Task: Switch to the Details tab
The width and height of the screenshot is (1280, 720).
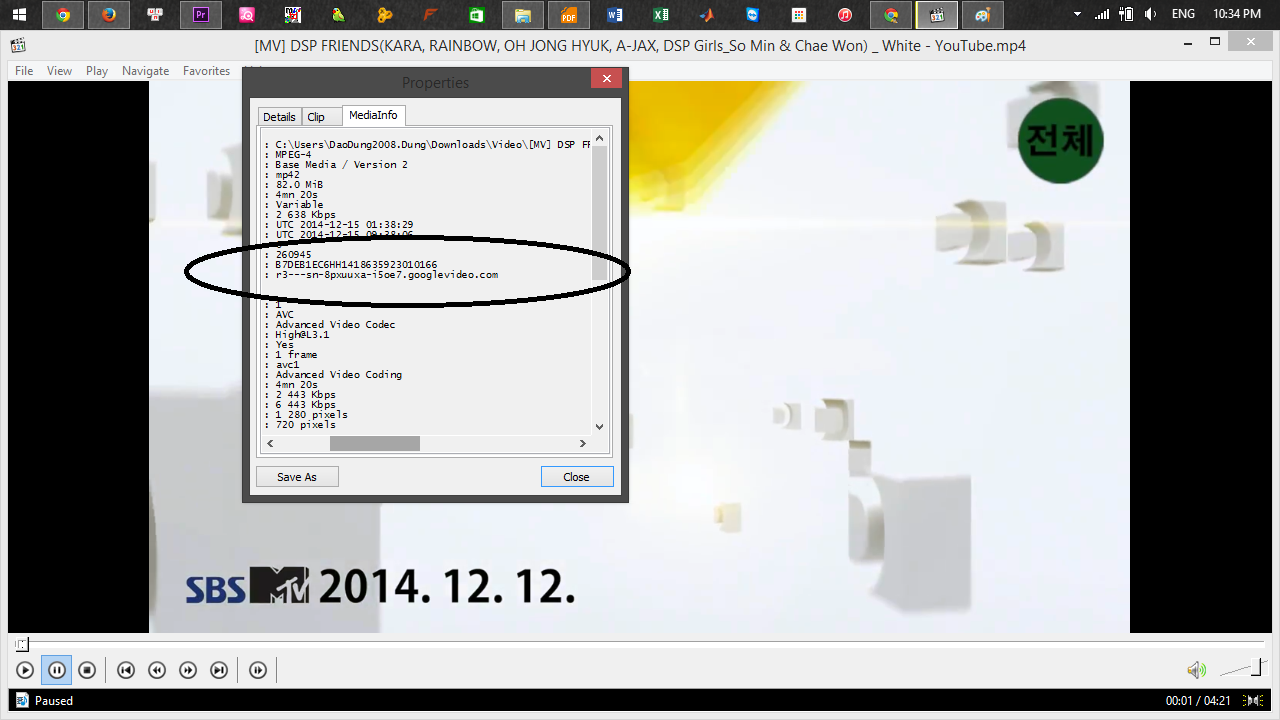Action: 279,117
